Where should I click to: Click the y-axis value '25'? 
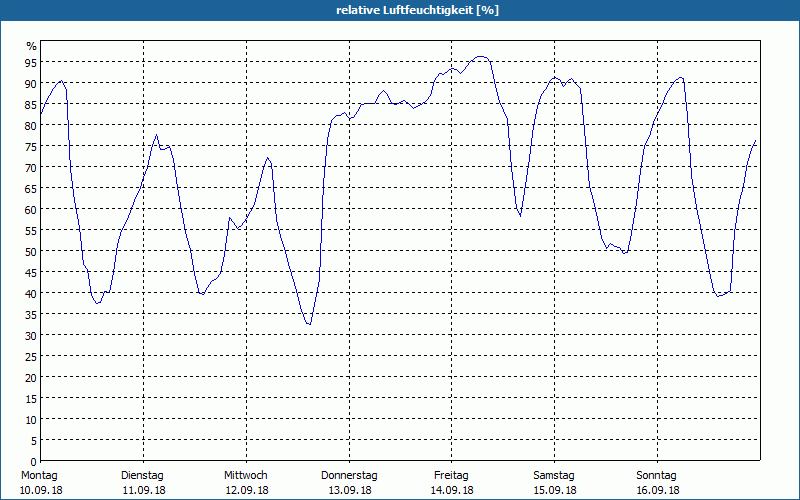tap(31, 357)
